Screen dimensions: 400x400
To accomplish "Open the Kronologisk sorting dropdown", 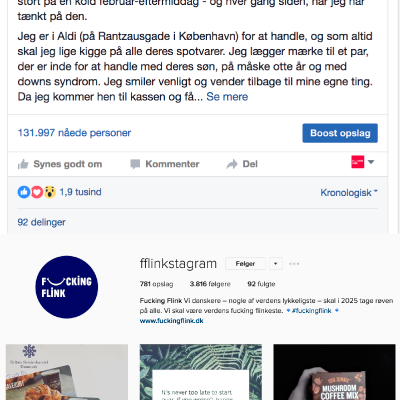I will point(349,193).
